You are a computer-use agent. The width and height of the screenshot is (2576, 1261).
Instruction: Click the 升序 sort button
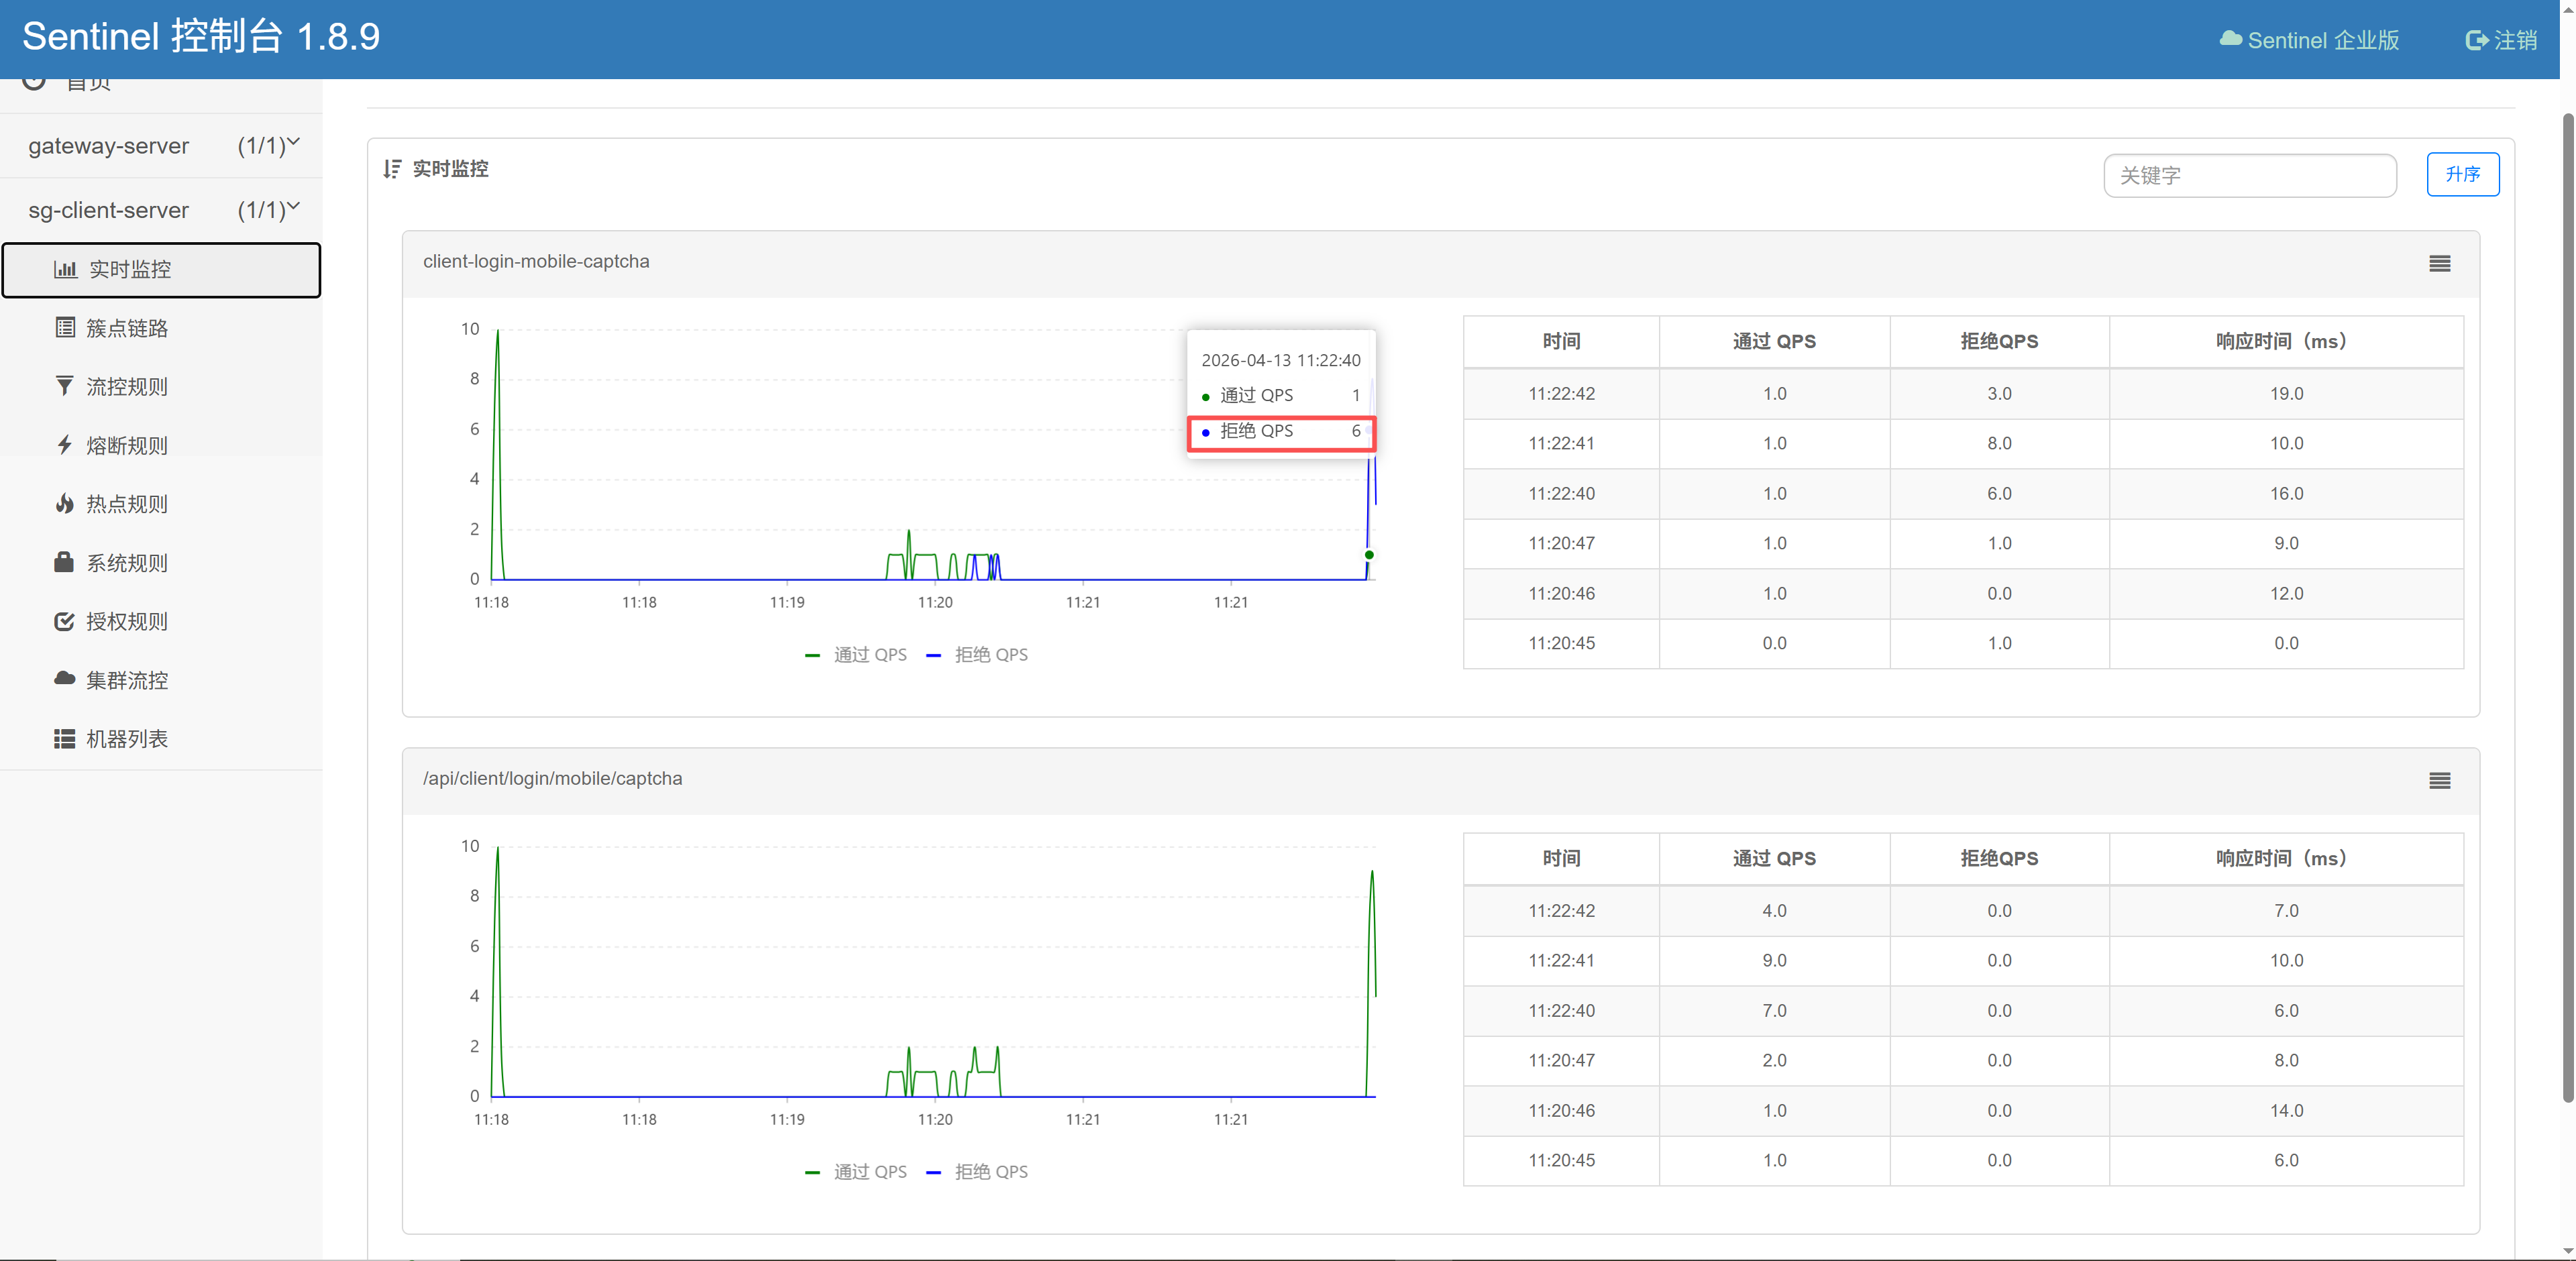coord(2462,175)
